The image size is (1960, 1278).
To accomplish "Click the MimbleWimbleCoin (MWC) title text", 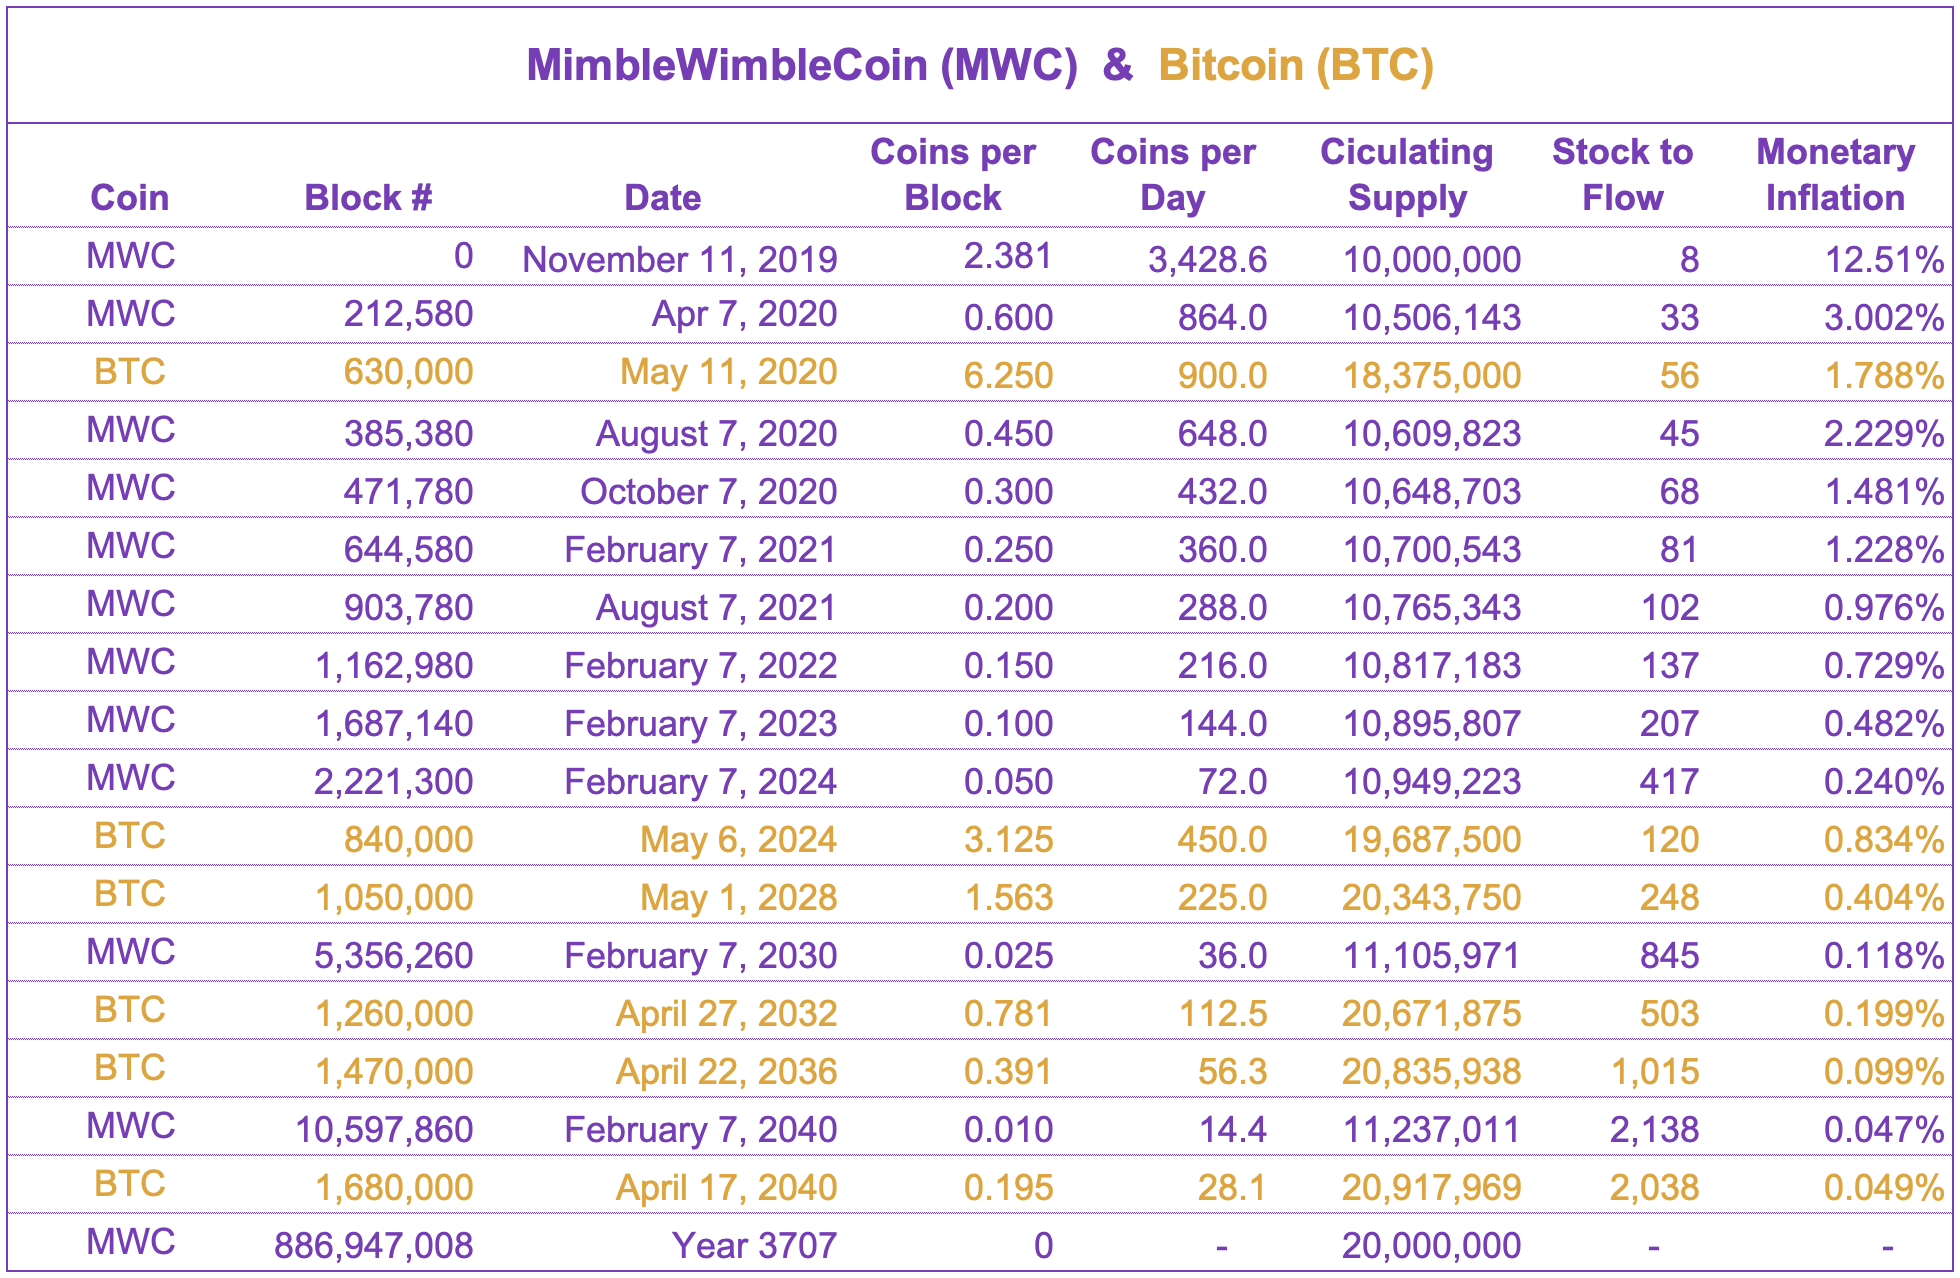I will [x=802, y=66].
